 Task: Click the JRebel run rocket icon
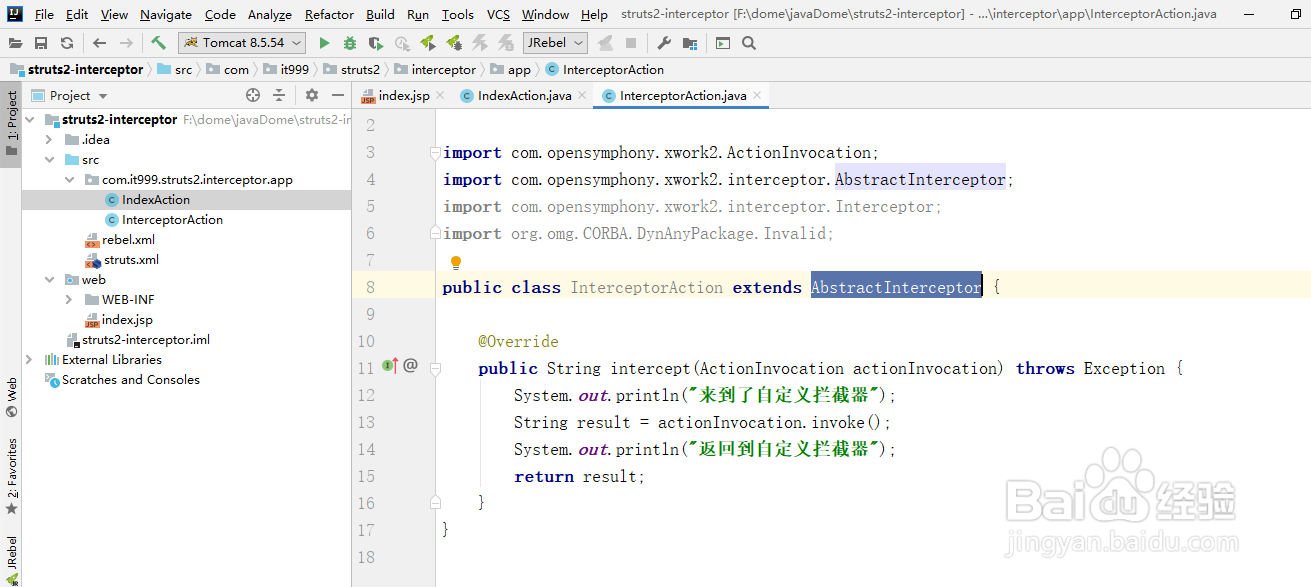pyautogui.click(x=428, y=43)
